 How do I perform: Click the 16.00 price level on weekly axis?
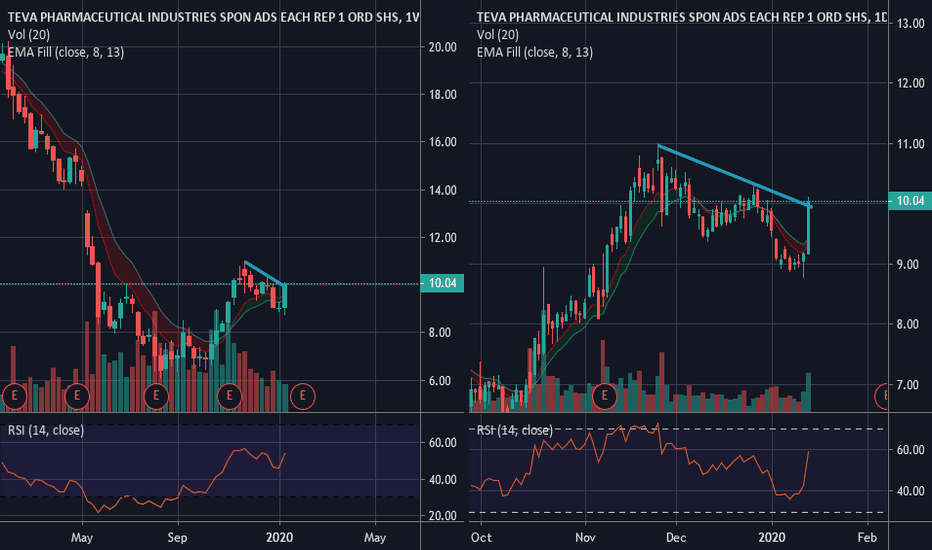(442, 142)
